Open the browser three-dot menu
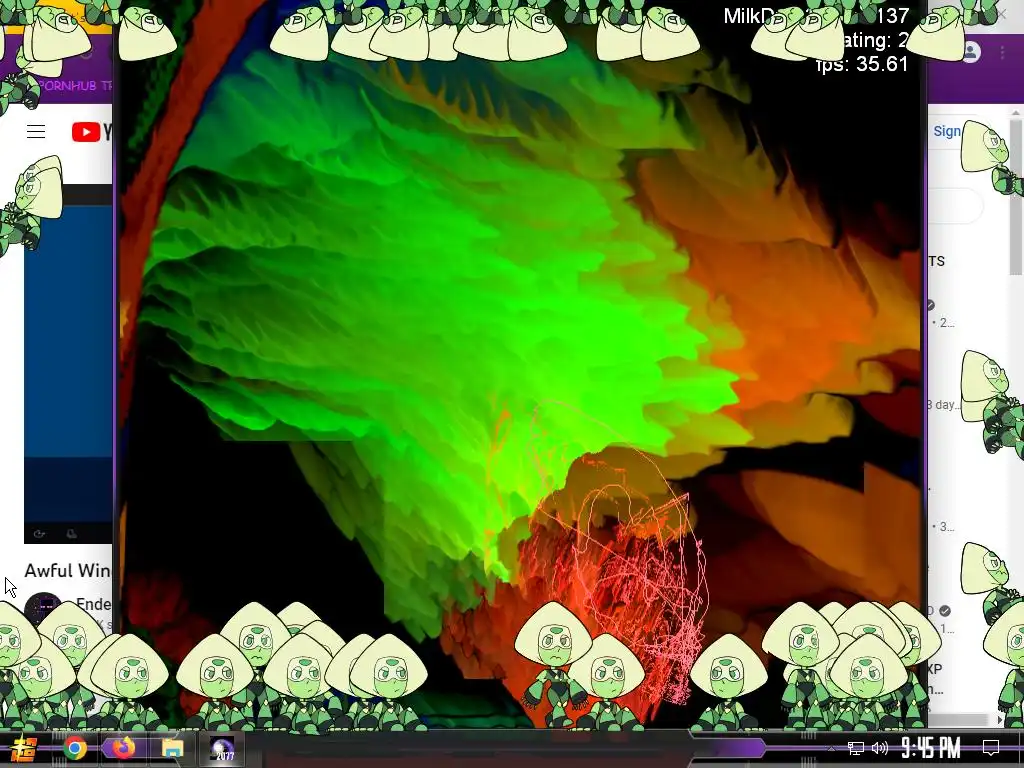This screenshot has height=768, width=1024. [1002, 52]
